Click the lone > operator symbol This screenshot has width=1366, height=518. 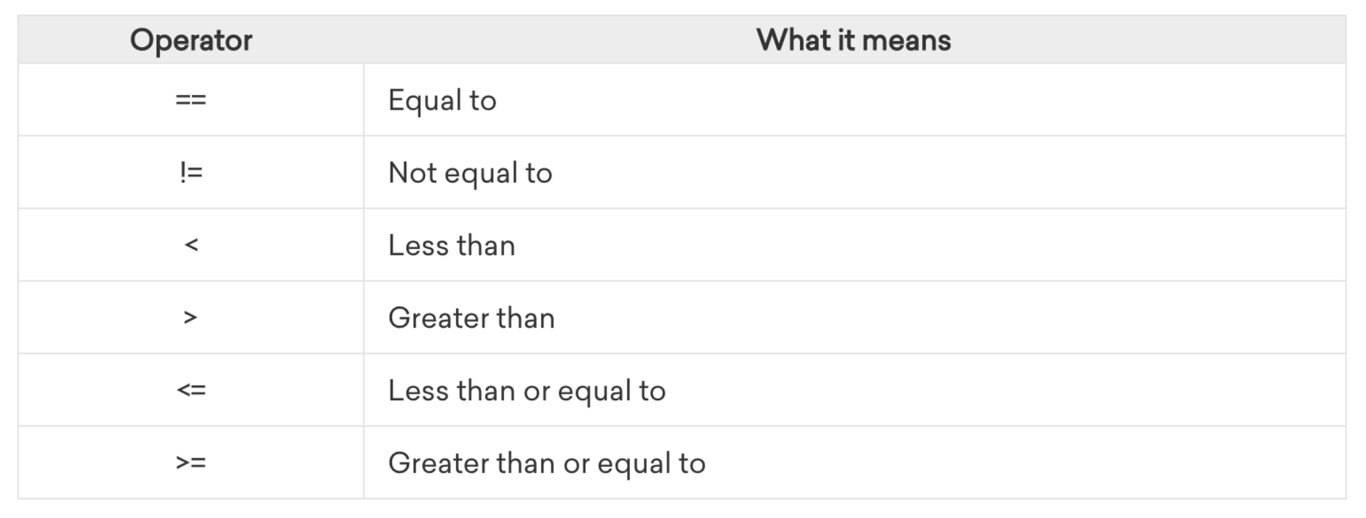click(191, 318)
